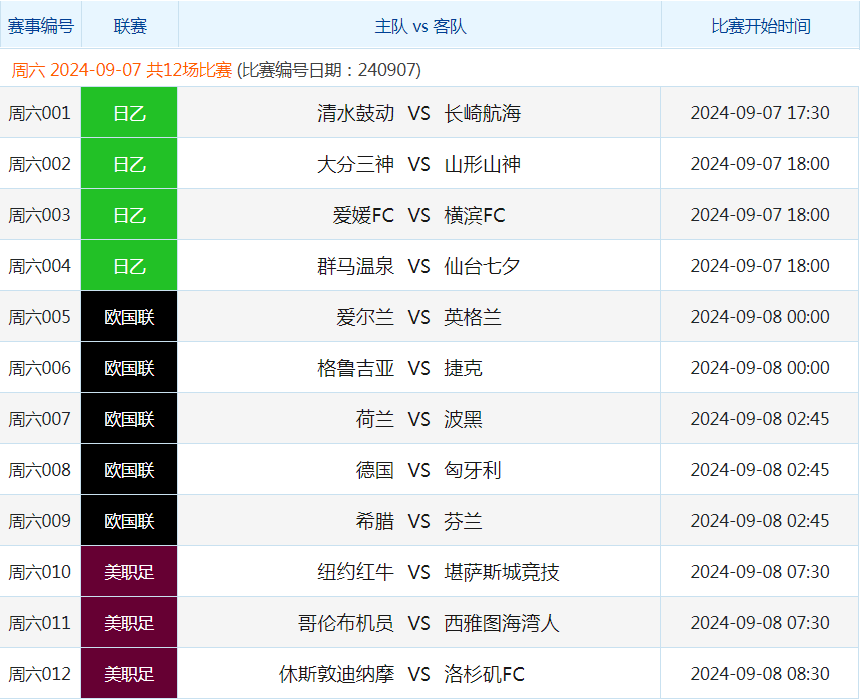
Task: Open team 堪萨斯城竞技
Action: point(502,572)
